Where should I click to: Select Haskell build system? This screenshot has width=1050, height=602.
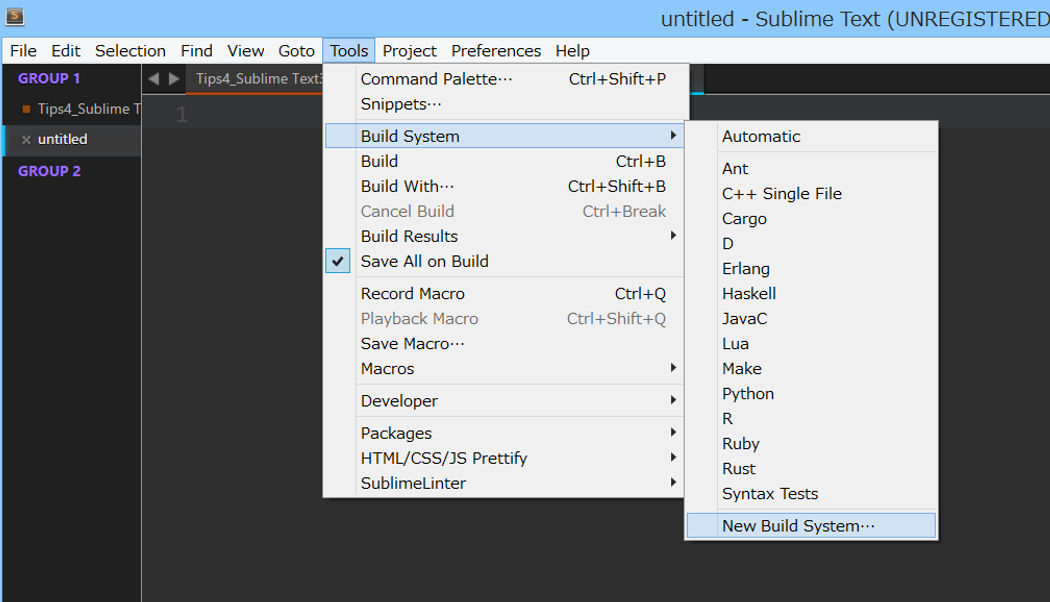[x=811, y=293]
